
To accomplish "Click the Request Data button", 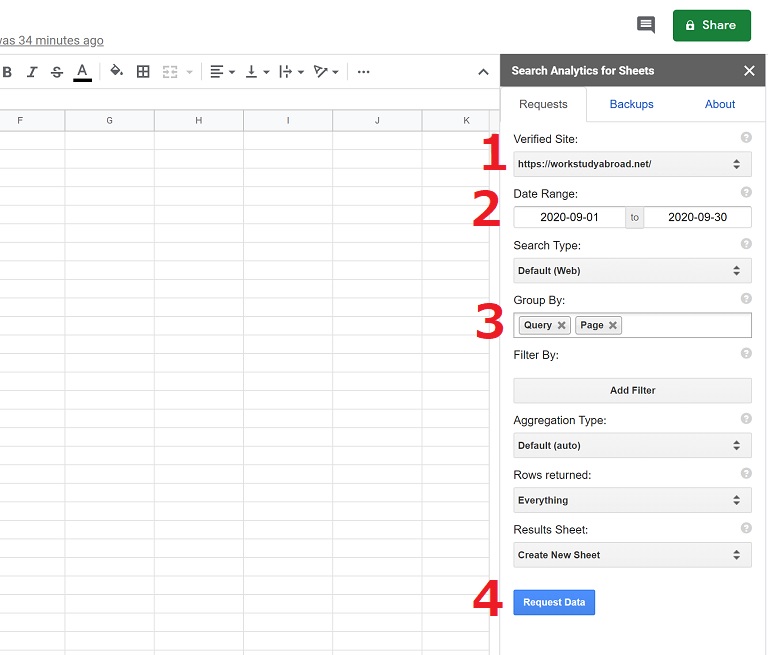I will 554,602.
